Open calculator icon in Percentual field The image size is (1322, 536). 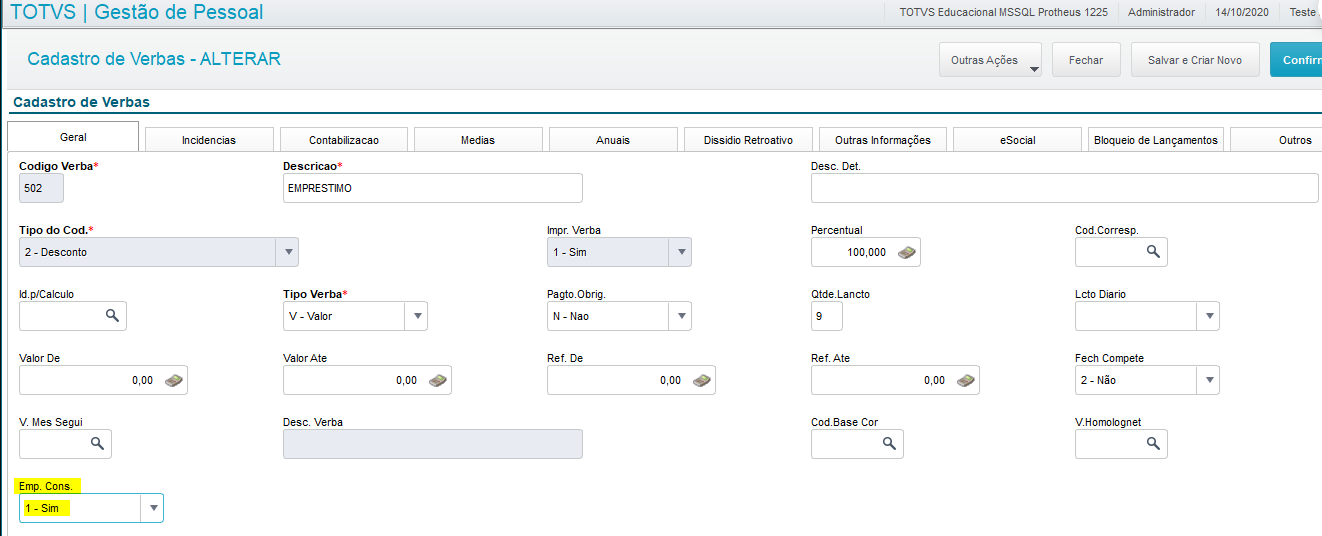[x=906, y=252]
